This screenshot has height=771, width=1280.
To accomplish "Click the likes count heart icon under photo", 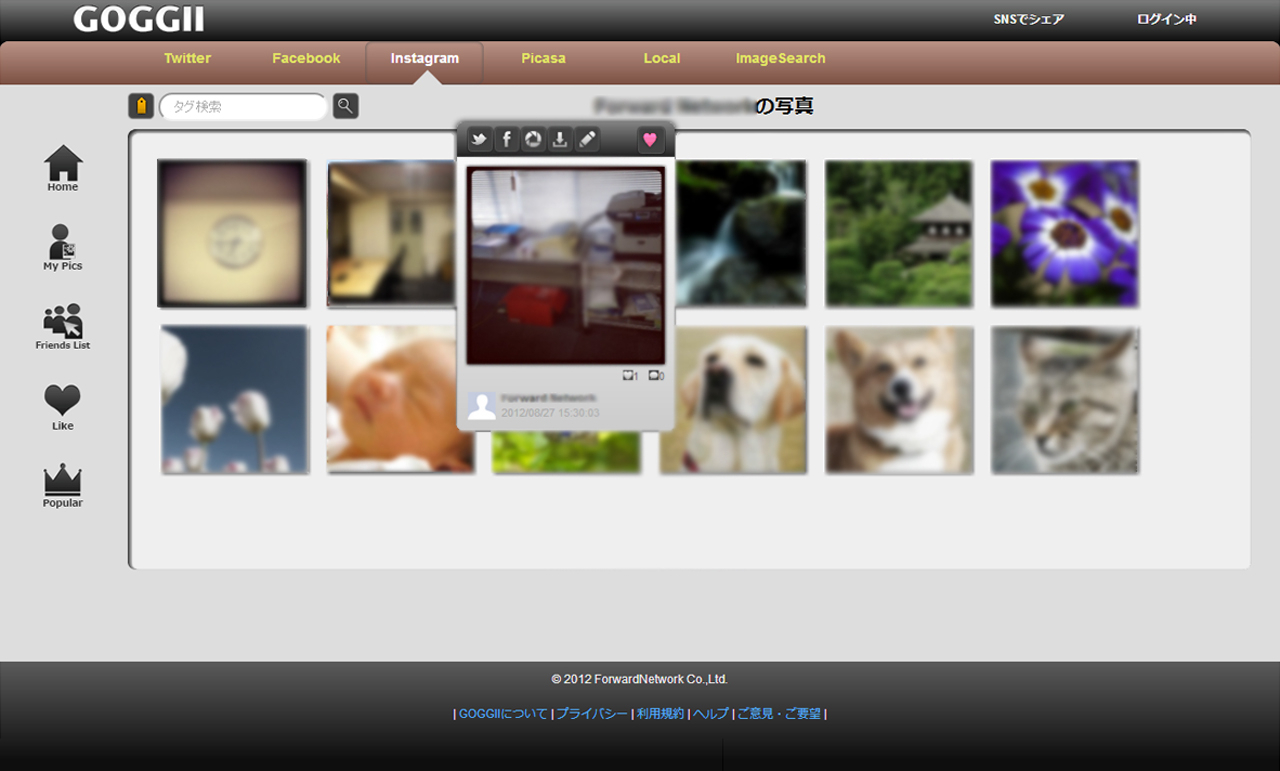I will click(629, 376).
